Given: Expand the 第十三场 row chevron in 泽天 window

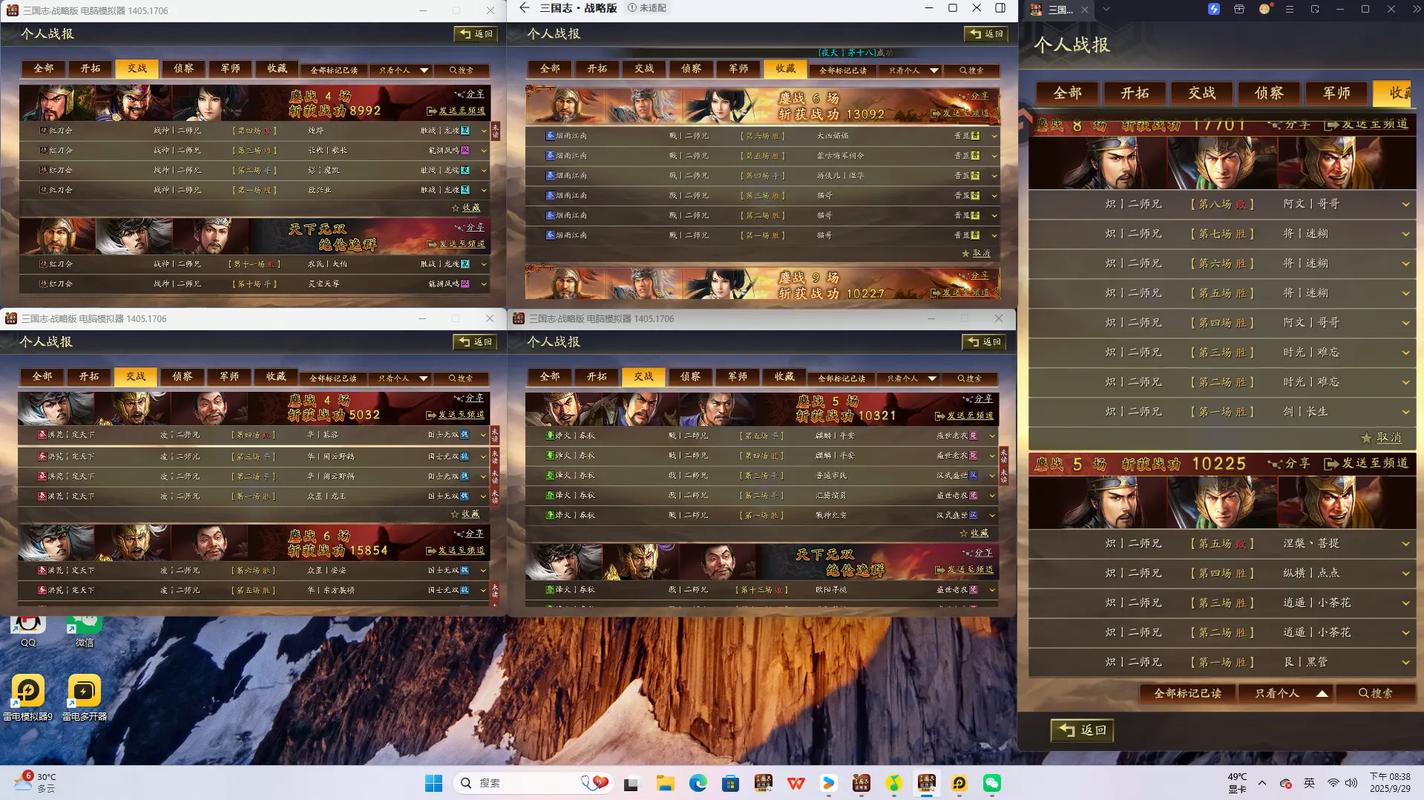Looking at the screenshot, I should (992, 590).
